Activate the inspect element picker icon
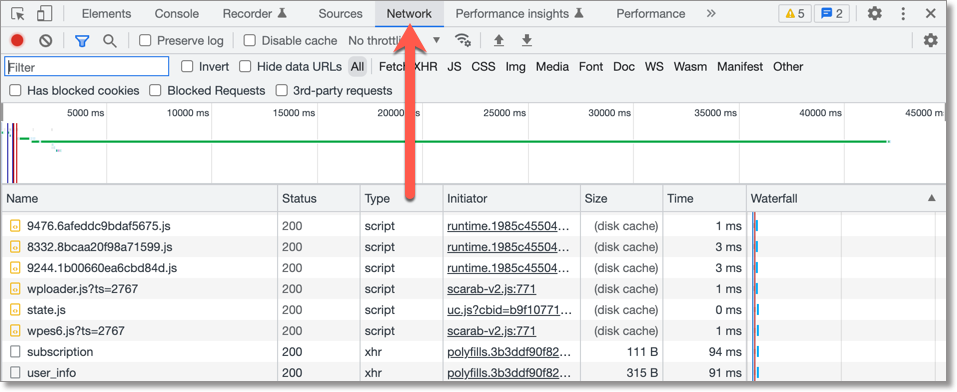This screenshot has height=392, width=957. point(18,13)
